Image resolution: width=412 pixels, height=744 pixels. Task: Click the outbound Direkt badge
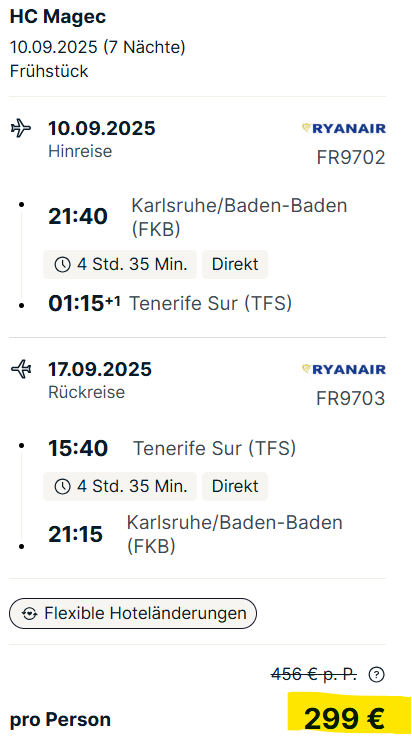click(235, 265)
